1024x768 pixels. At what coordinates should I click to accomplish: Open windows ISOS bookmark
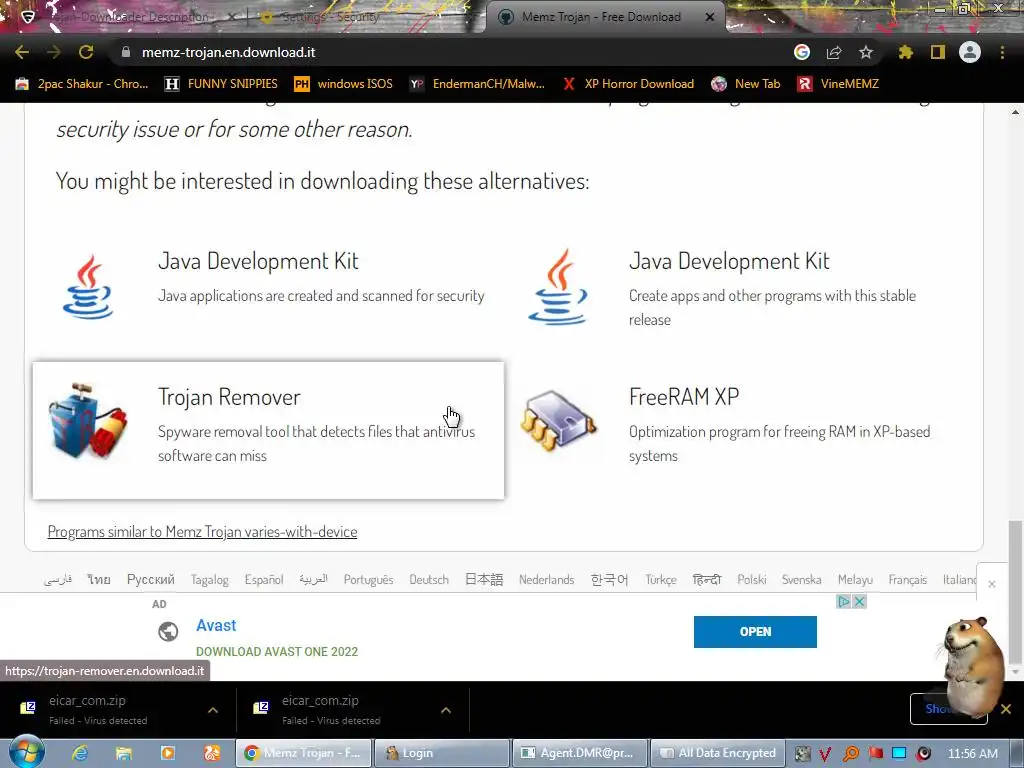tap(344, 84)
